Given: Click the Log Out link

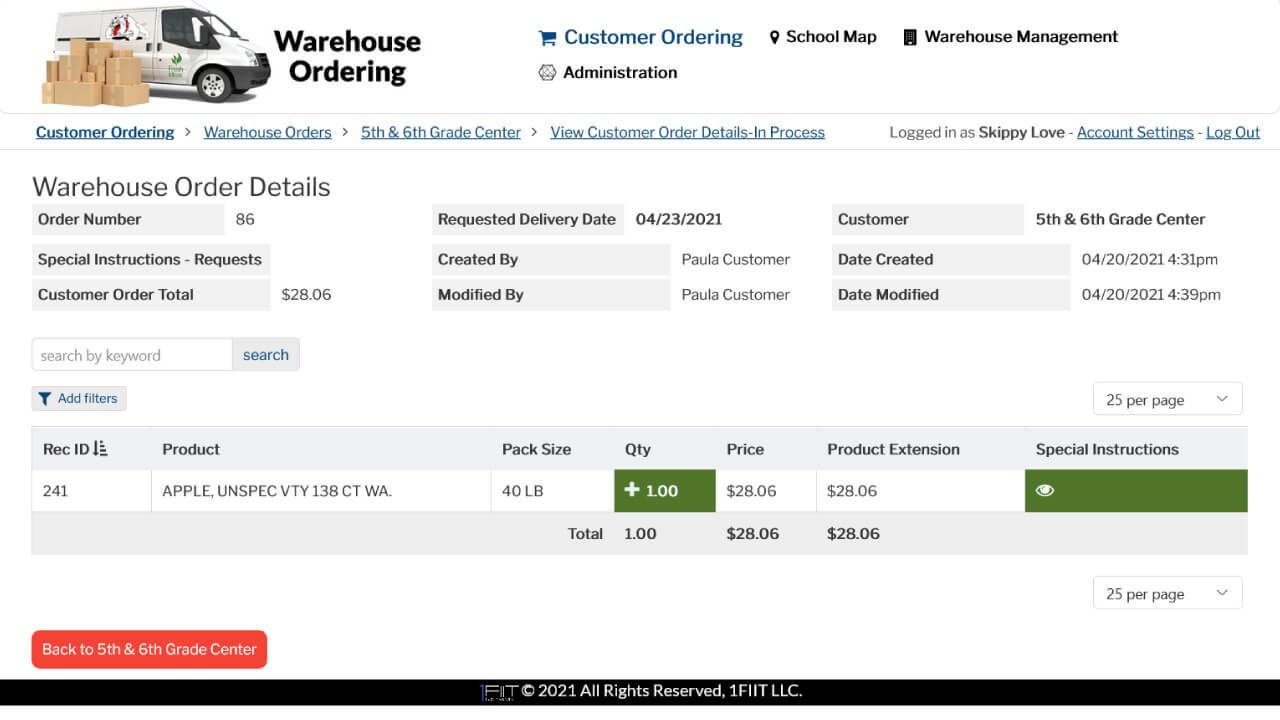Looking at the screenshot, I should [1232, 131].
